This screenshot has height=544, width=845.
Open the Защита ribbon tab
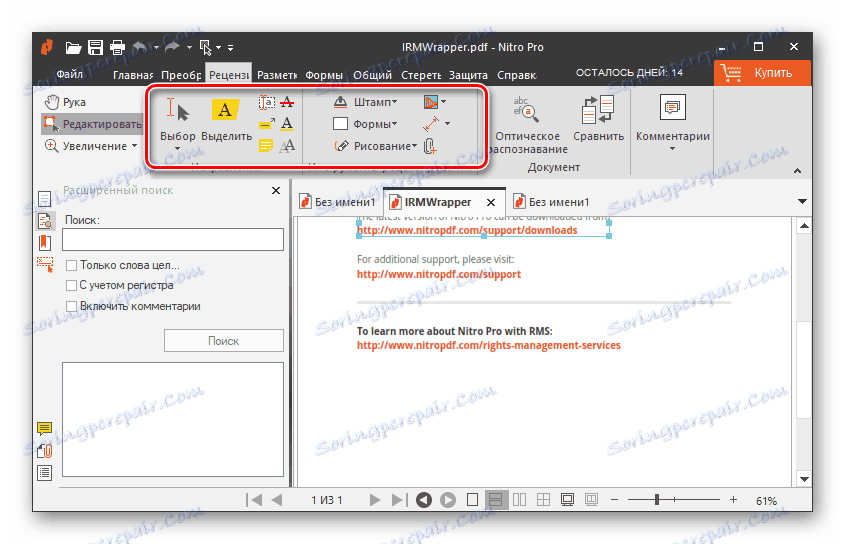click(468, 75)
